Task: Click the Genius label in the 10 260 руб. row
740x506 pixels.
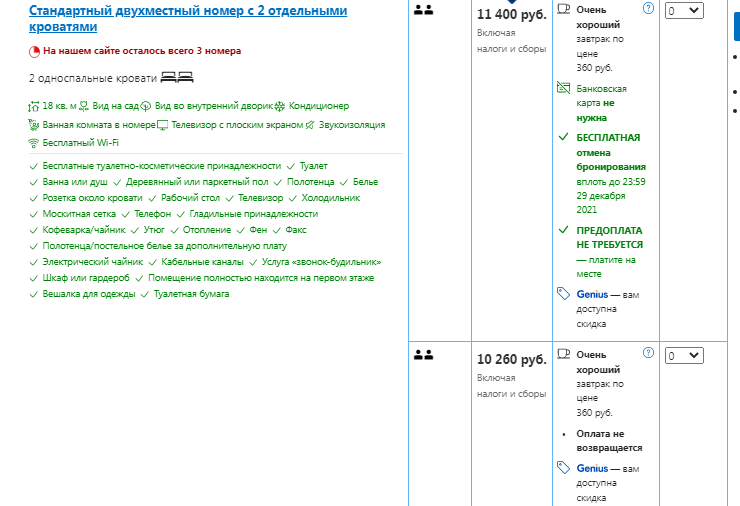Action: click(x=592, y=469)
